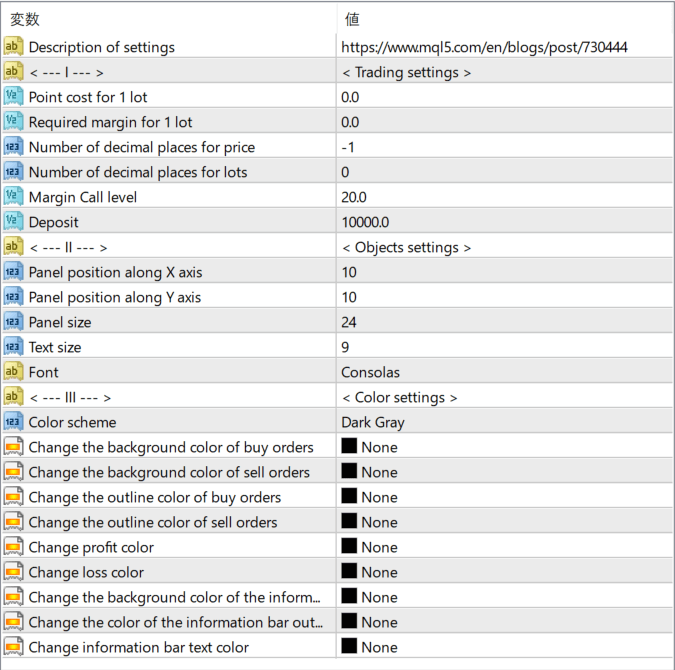Click the enum icon beside Color scheme
This screenshot has height=670, width=675.
click(x=13, y=422)
